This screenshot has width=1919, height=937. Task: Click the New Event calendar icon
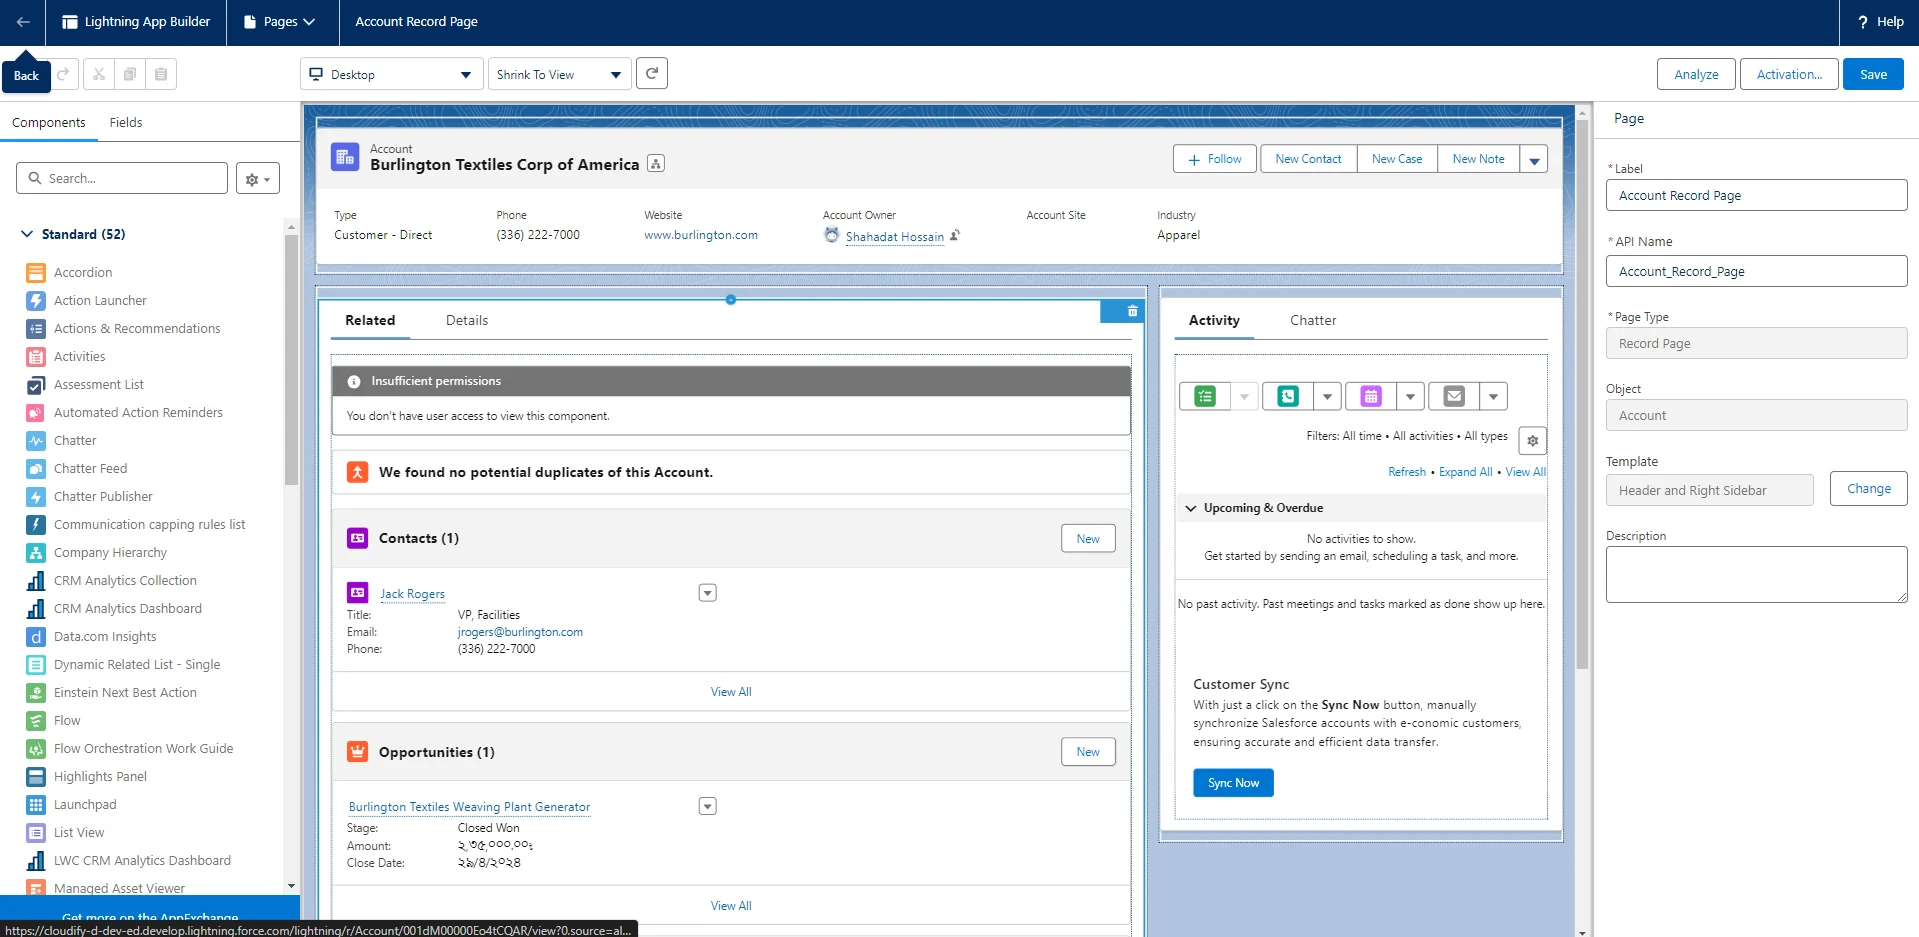(x=1371, y=397)
